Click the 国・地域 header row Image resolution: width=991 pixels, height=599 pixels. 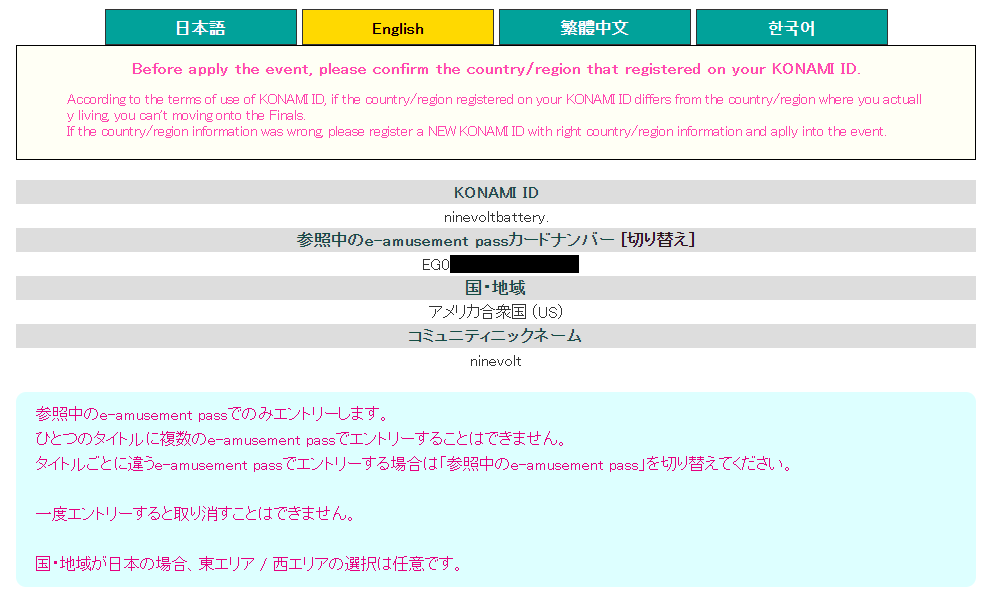pyautogui.click(x=496, y=288)
